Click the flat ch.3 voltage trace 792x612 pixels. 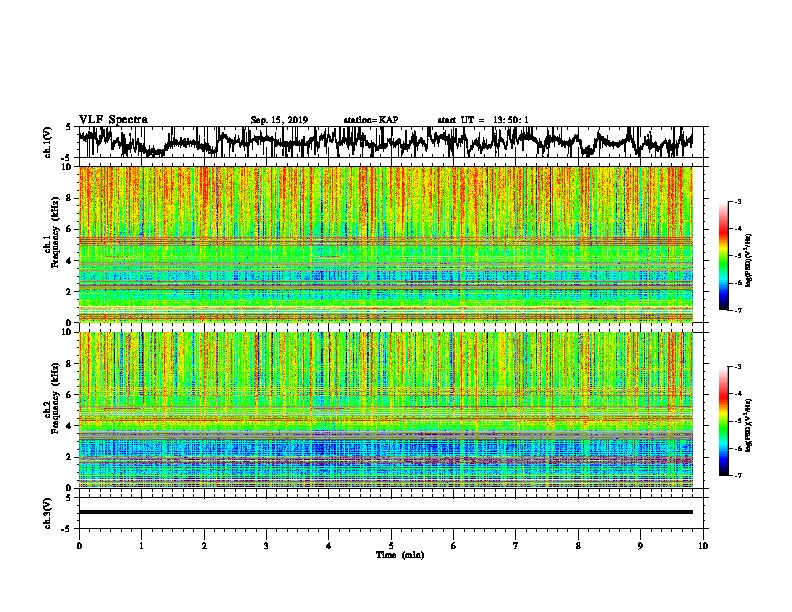pos(385,512)
